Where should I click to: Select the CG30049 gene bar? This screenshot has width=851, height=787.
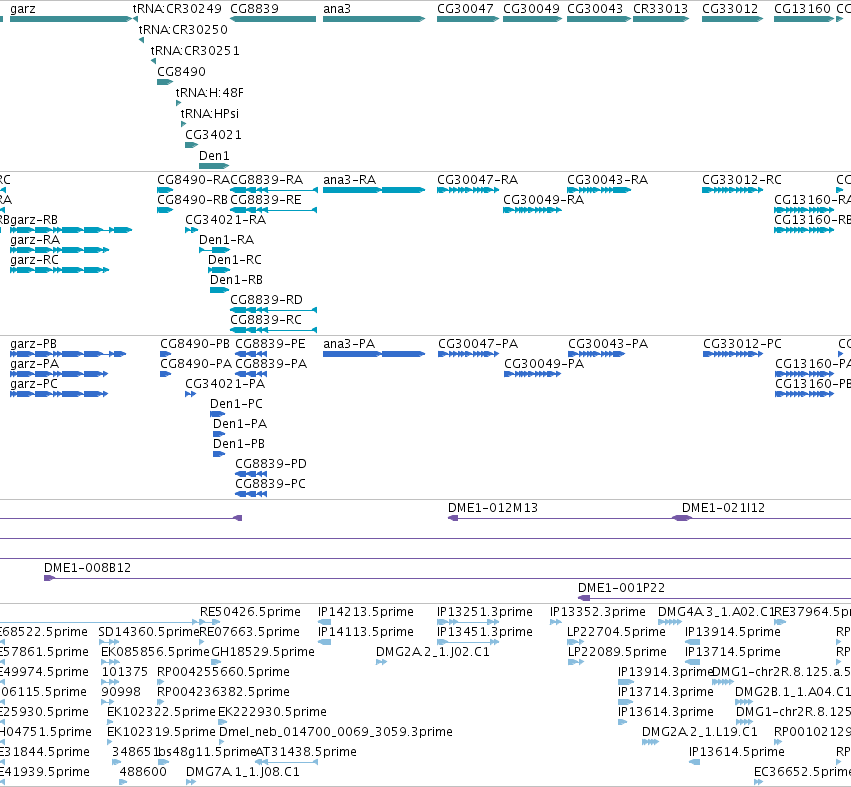click(x=532, y=19)
